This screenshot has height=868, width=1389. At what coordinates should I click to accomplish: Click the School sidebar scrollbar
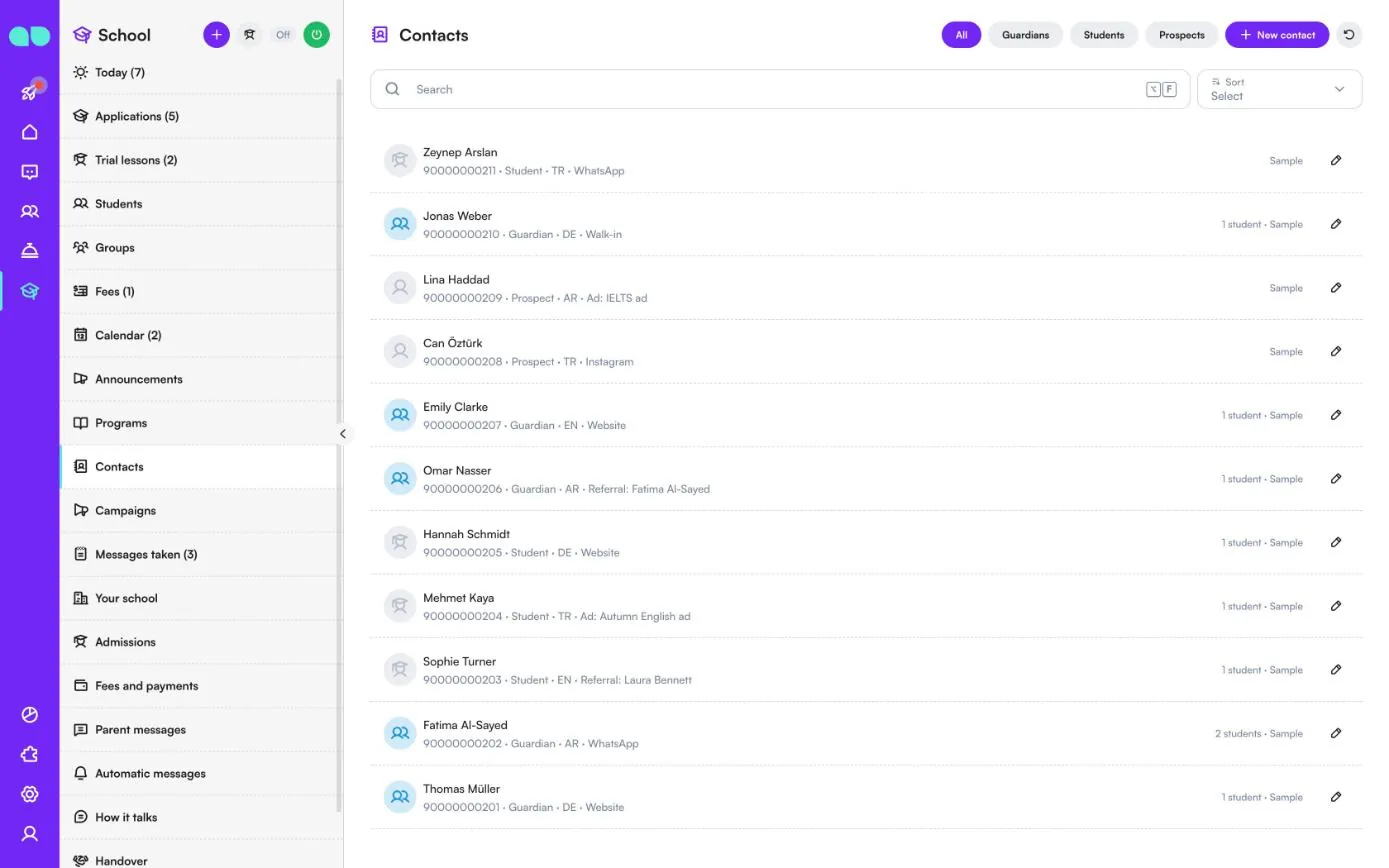(x=340, y=445)
